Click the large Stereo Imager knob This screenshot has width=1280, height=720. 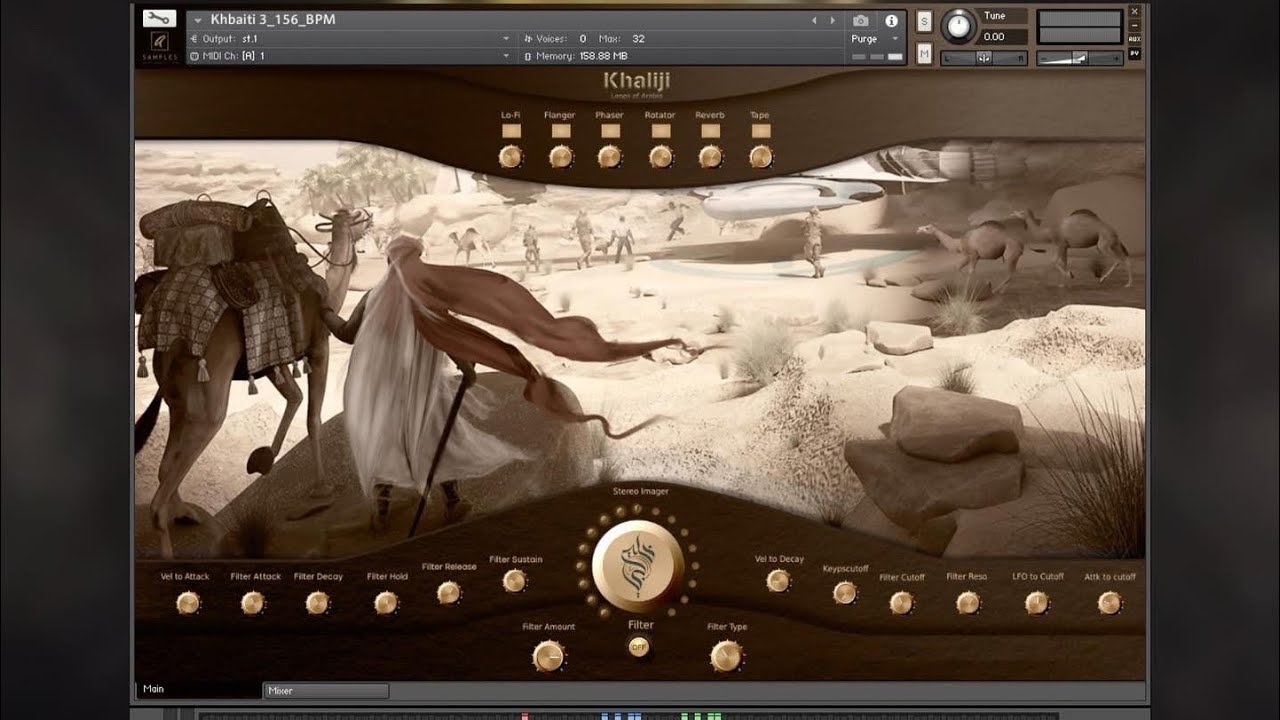pos(638,566)
